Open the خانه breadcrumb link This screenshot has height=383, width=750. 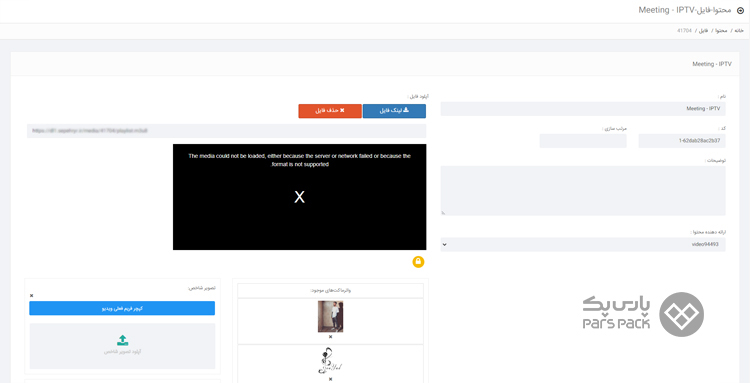[x=739, y=31]
